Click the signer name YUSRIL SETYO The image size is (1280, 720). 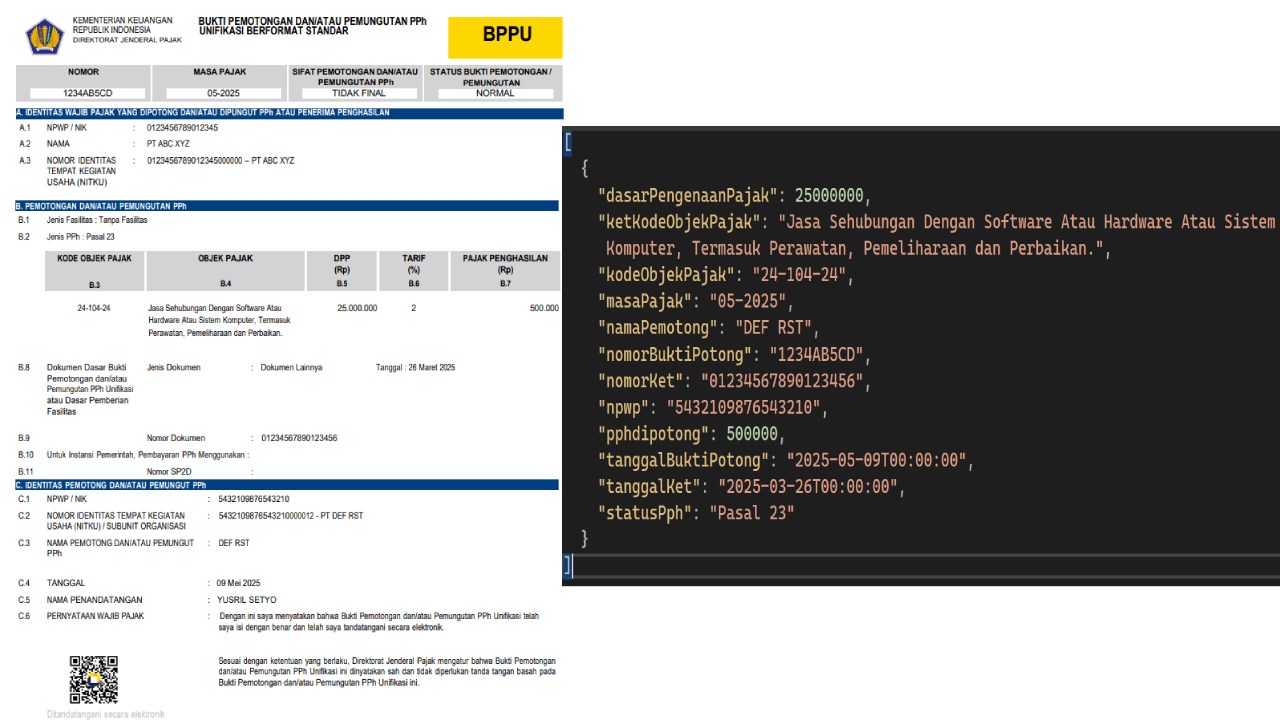[247, 600]
